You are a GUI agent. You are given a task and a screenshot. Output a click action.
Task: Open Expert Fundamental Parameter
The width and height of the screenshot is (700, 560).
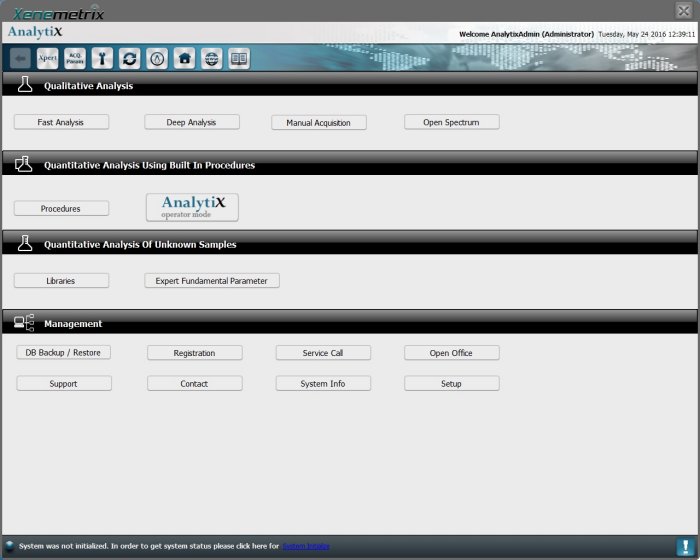(x=211, y=281)
